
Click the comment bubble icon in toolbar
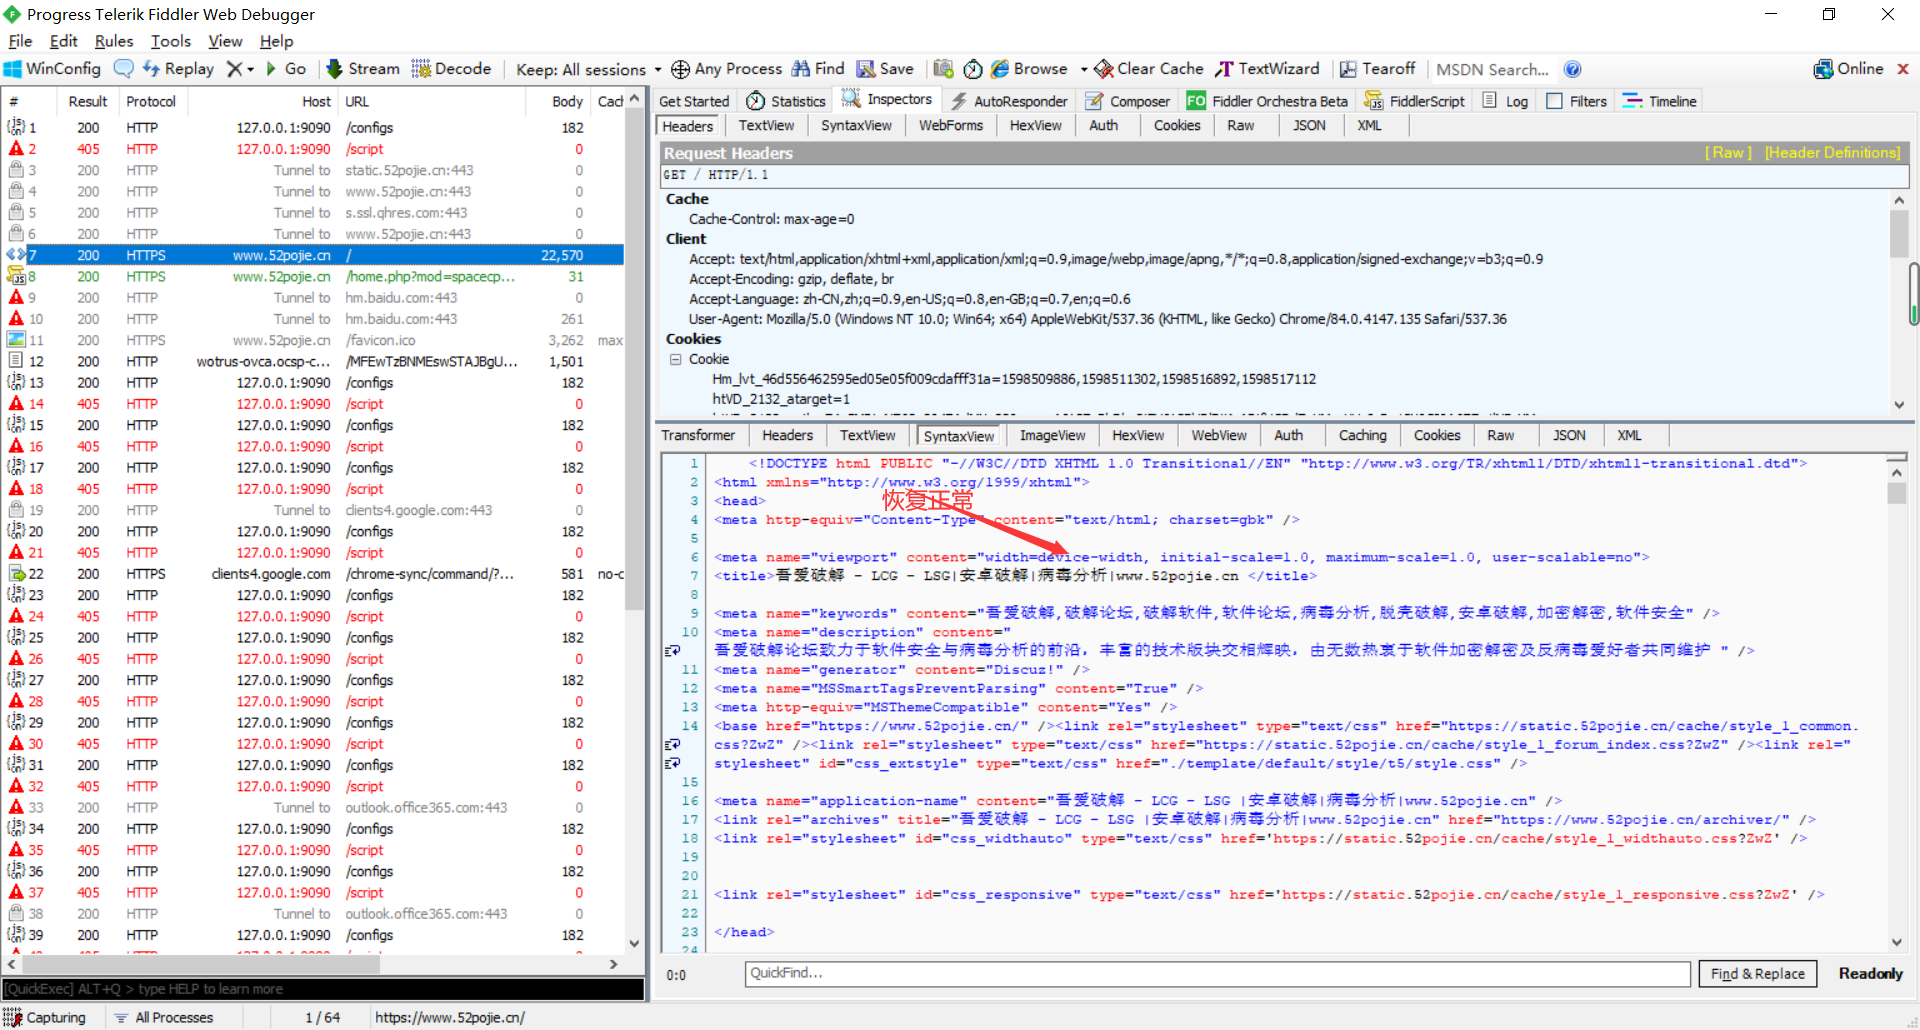click(x=123, y=69)
